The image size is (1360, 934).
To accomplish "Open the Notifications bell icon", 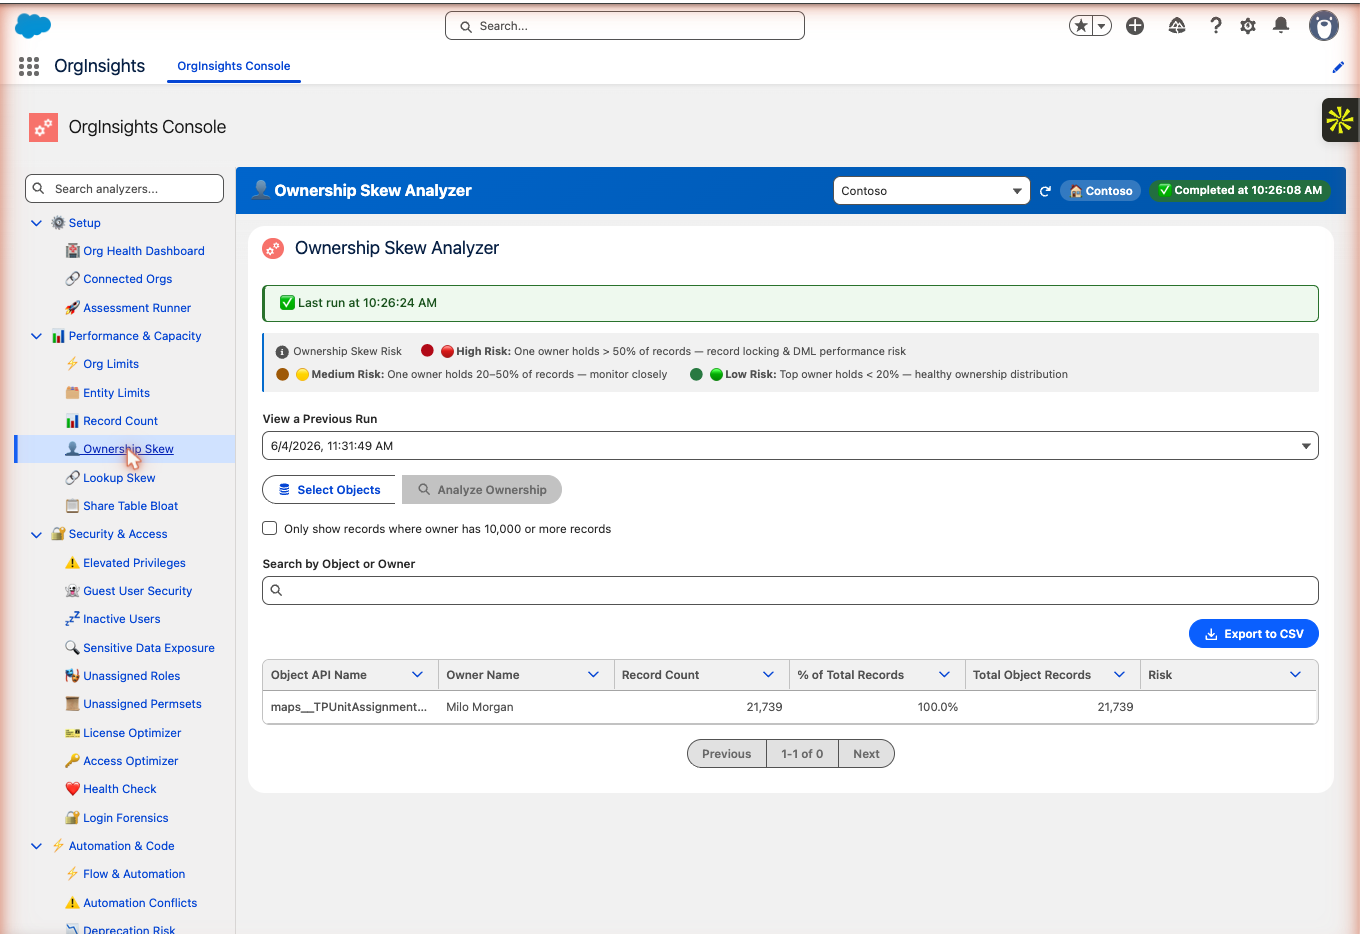I will [1281, 26].
